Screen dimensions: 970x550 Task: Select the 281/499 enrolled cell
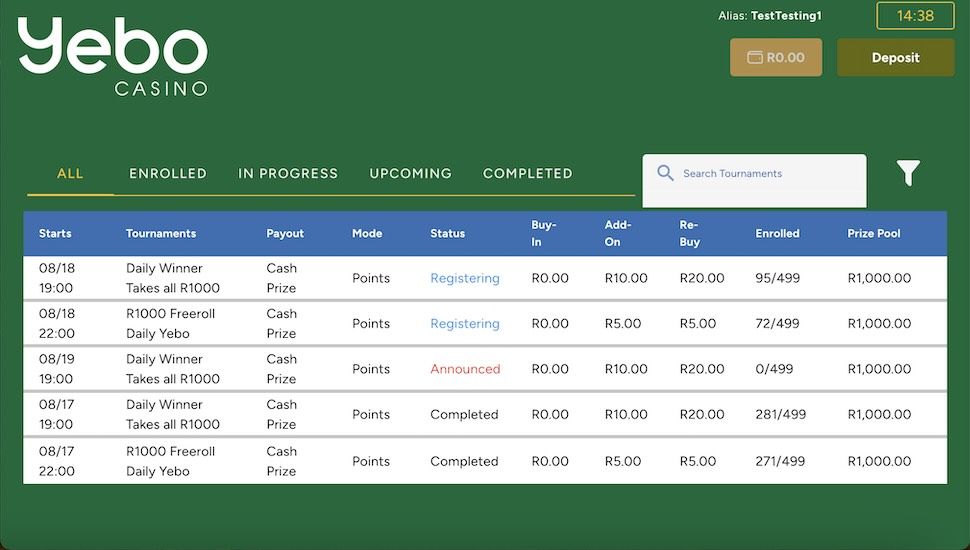click(780, 414)
